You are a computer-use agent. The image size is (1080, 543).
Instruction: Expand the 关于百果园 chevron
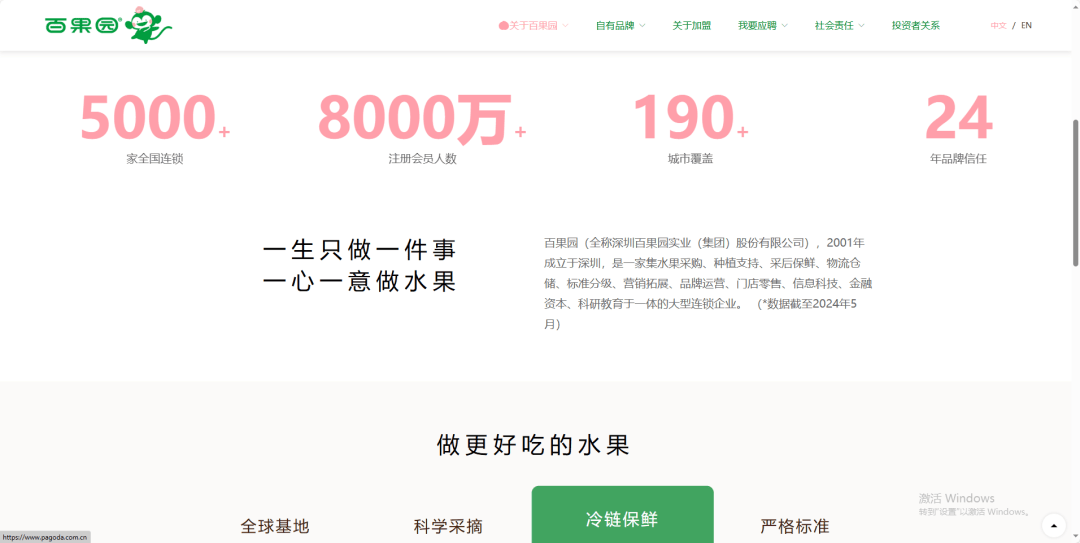565,25
